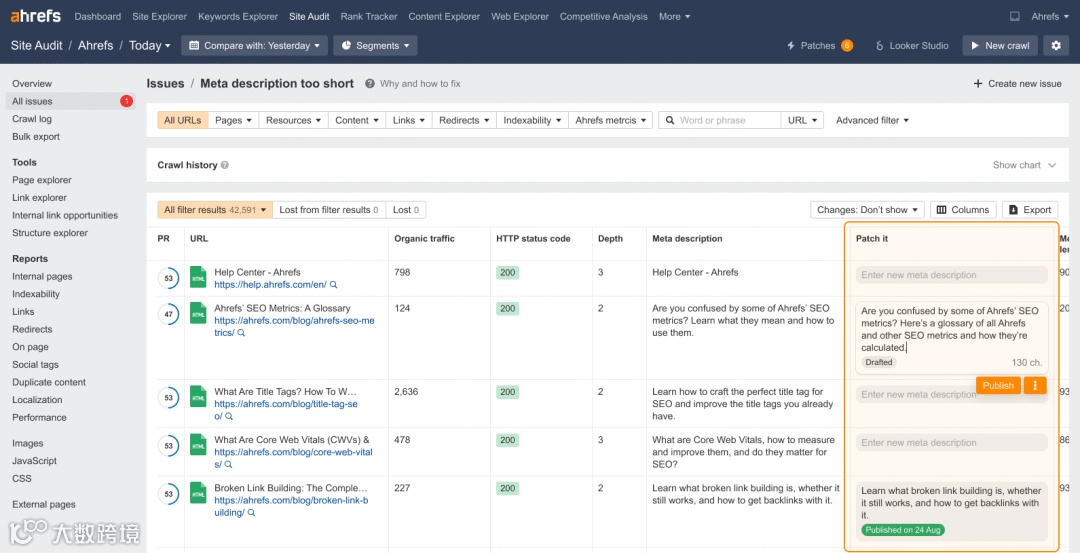Open the URL search scope dropdown
The image size is (1080, 553).
click(x=802, y=120)
